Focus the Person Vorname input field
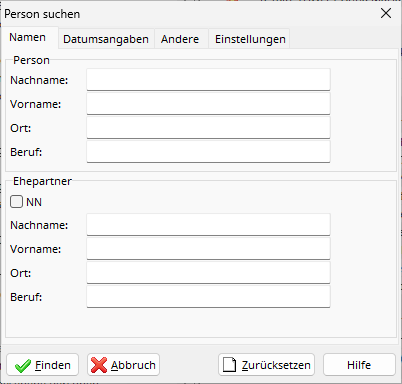 point(208,104)
